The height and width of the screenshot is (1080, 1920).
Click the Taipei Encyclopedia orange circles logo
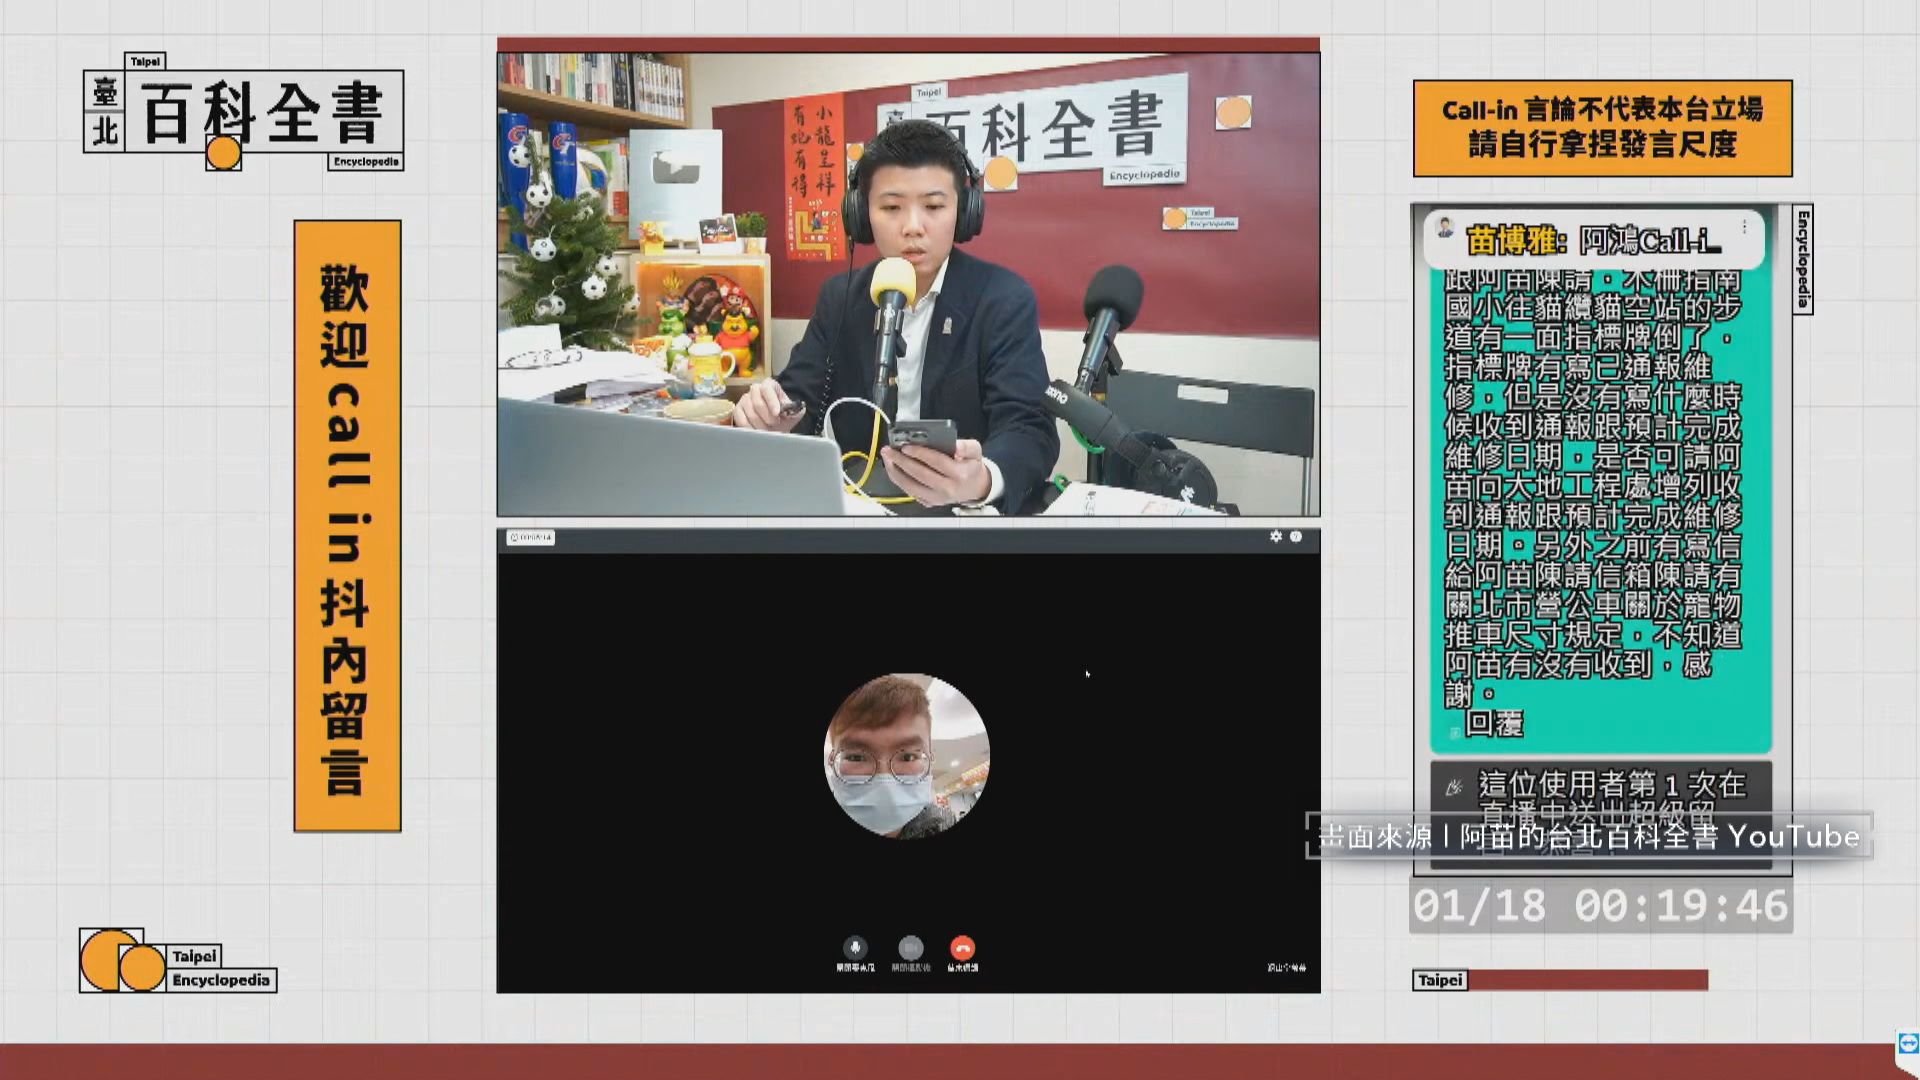coord(123,961)
